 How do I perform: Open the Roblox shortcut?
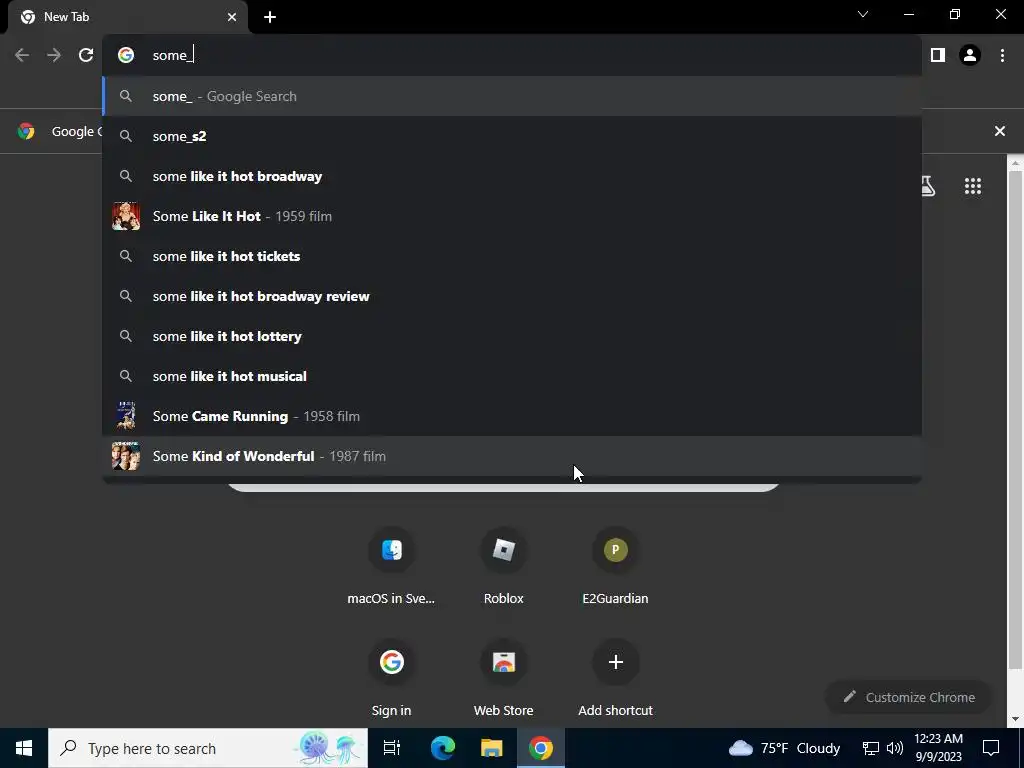pos(504,566)
